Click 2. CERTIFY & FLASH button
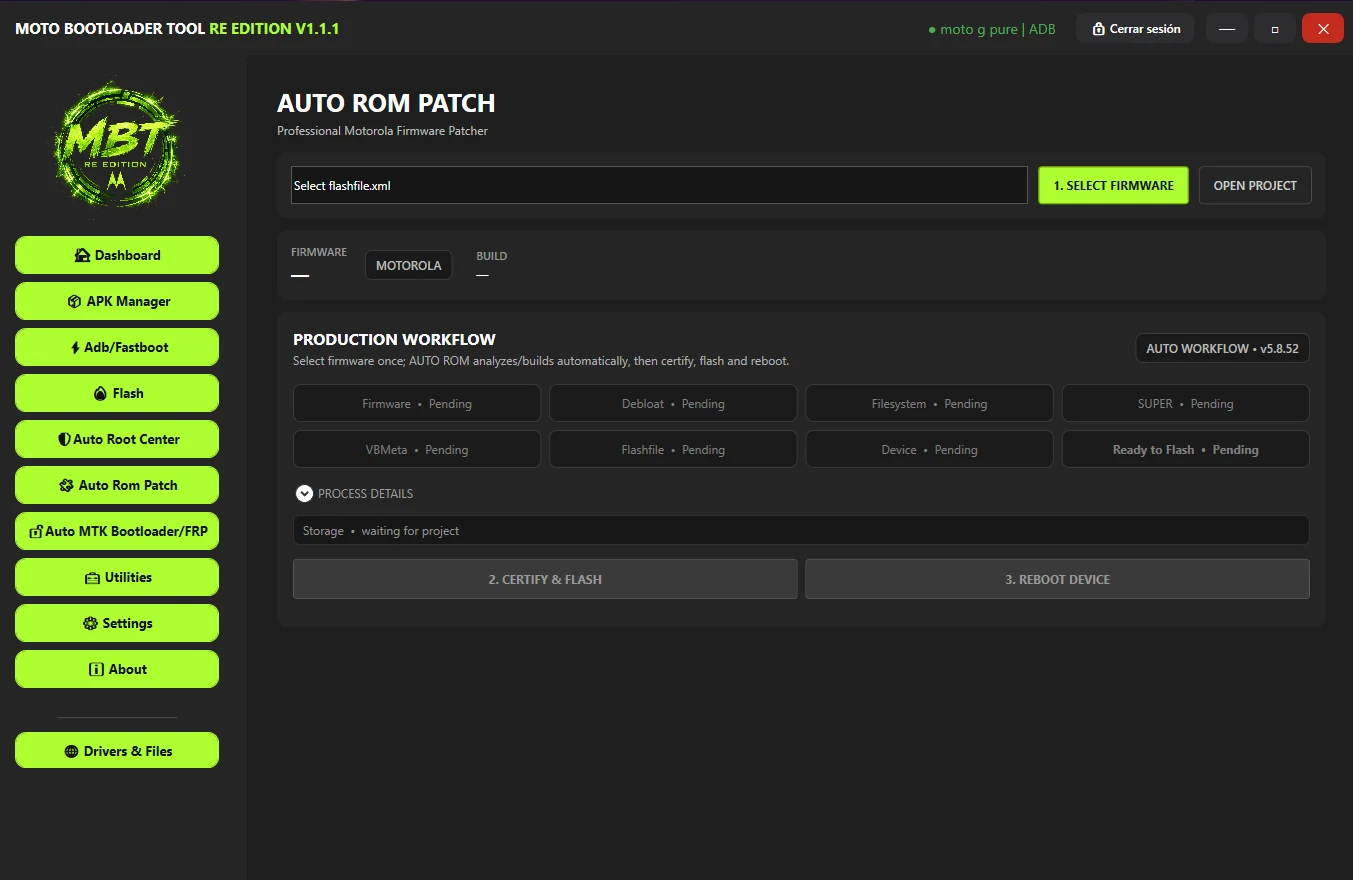The width and height of the screenshot is (1353, 880). tap(545, 579)
